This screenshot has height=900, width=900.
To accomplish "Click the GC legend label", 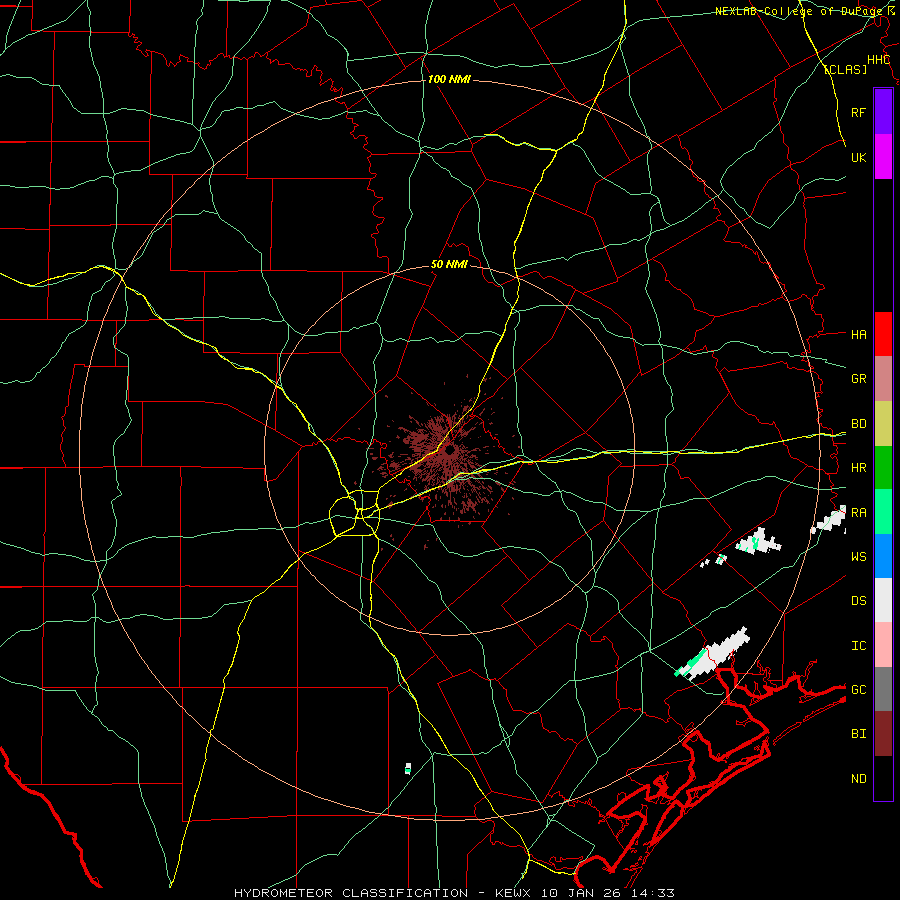I will tap(858, 689).
